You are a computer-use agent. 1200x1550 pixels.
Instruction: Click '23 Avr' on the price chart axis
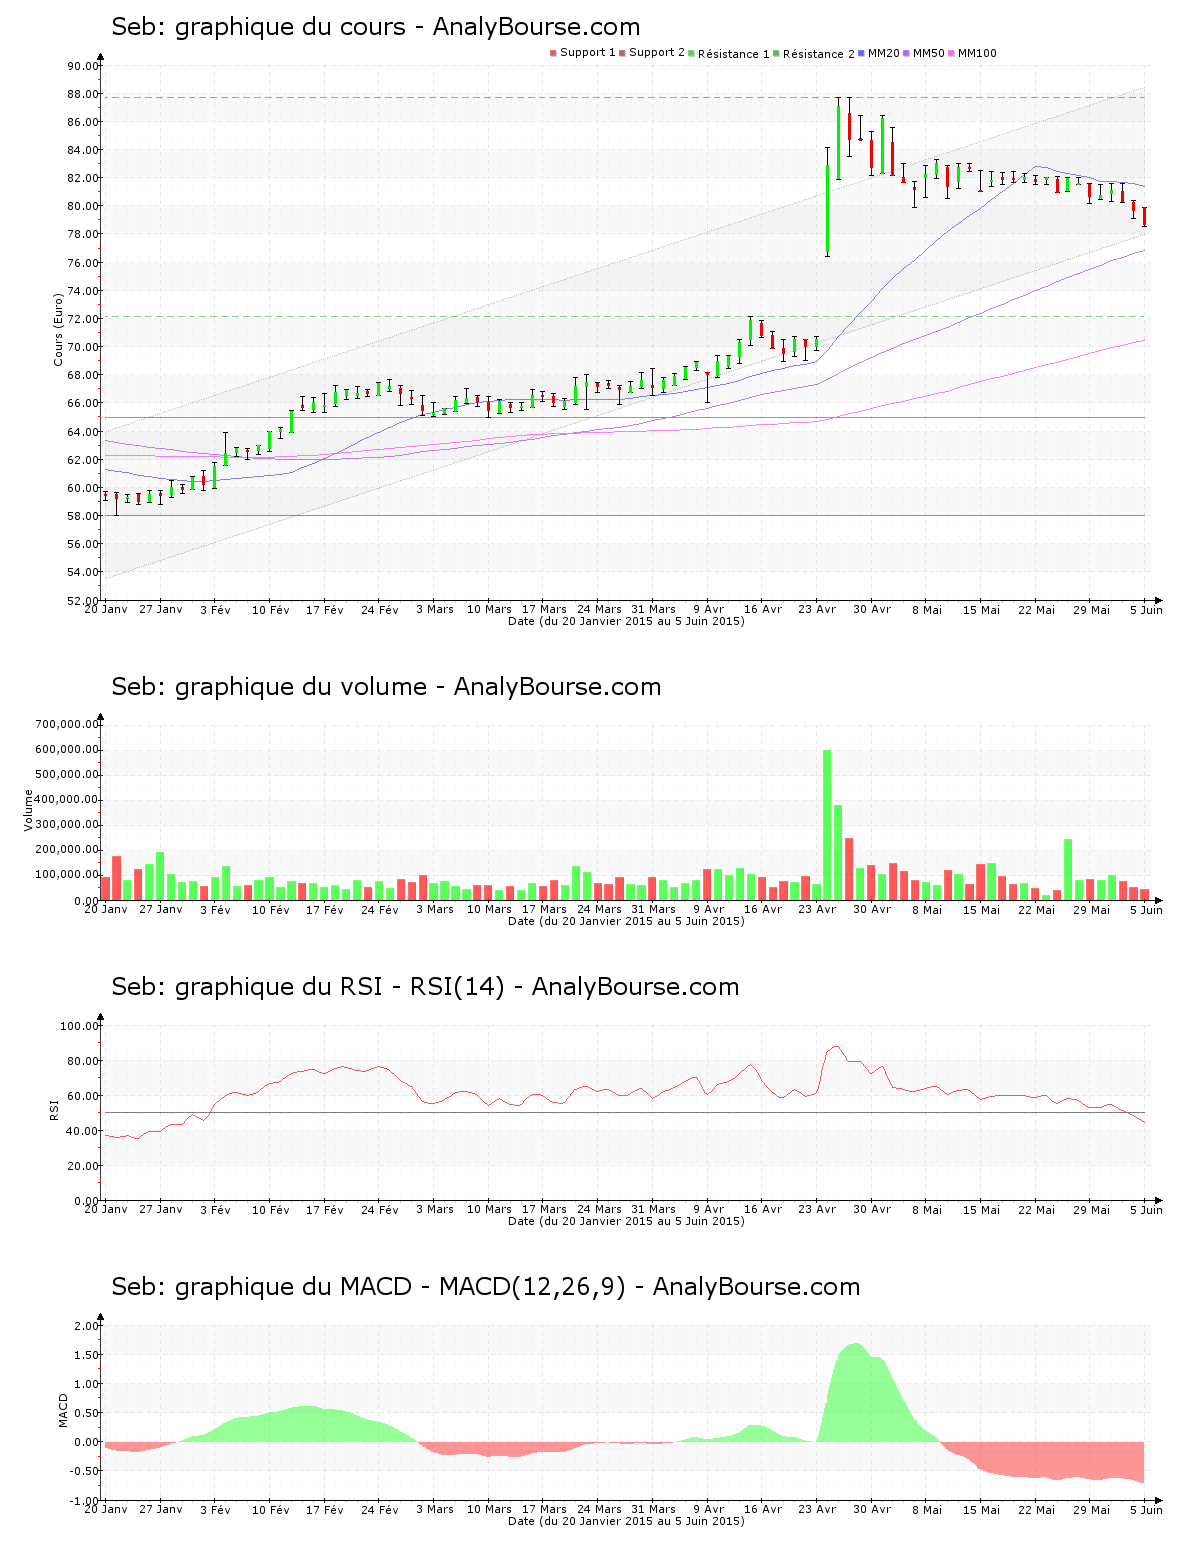[817, 609]
